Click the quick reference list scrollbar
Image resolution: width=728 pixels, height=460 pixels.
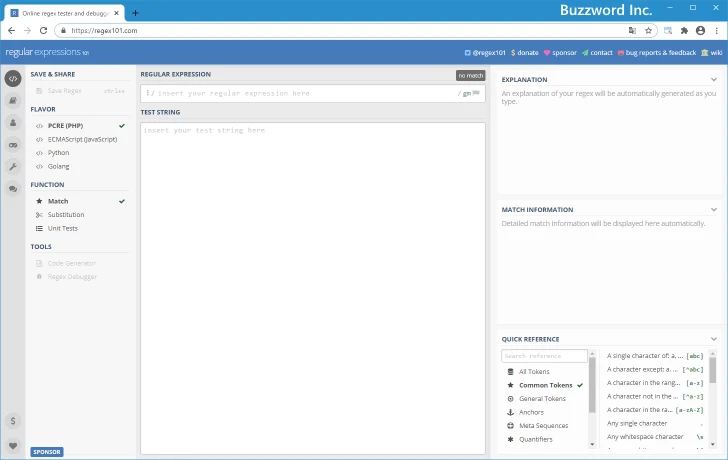tap(714, 371)
